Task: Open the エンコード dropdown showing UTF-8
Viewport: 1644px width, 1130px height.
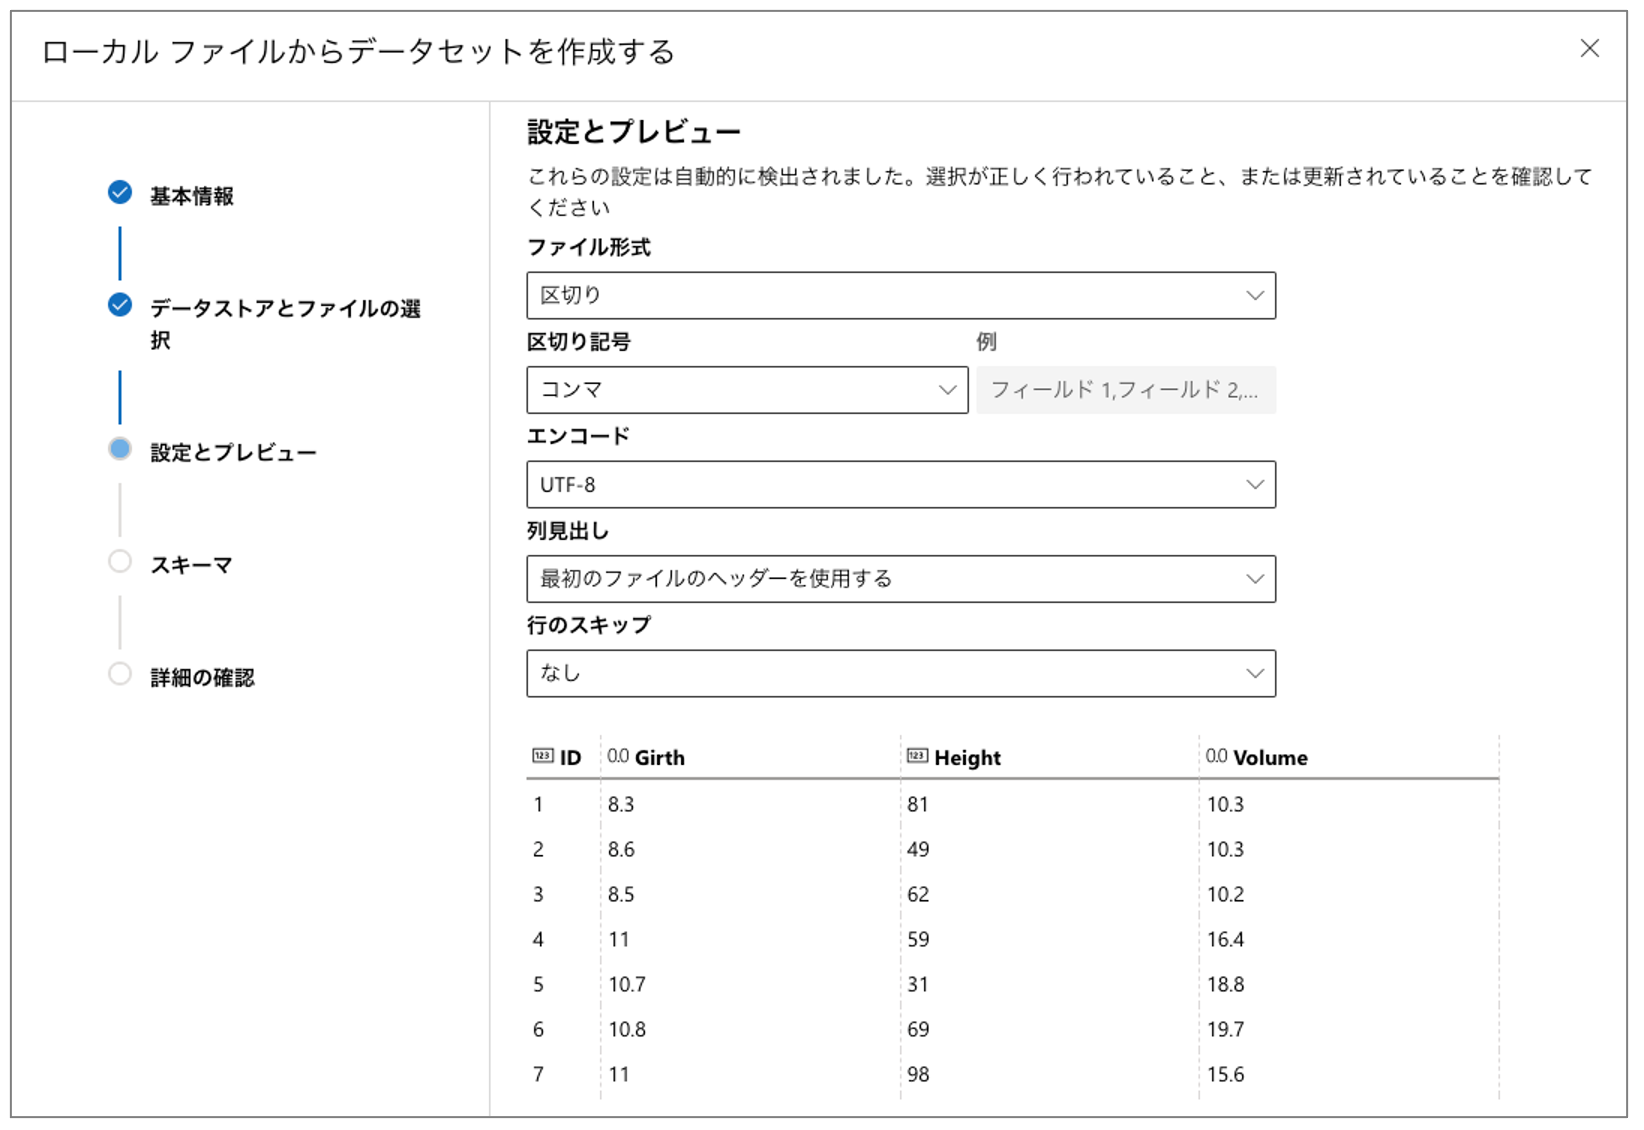Action: pos(900,484)
